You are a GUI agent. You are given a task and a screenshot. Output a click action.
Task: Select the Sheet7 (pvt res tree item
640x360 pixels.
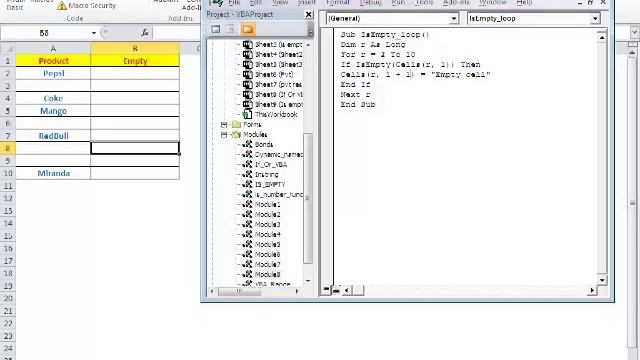278,84
